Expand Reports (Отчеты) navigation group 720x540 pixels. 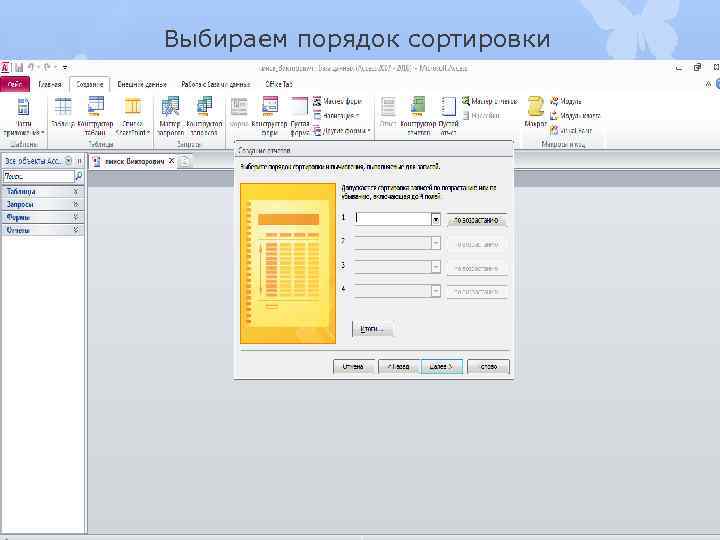(x=42, y=230)
